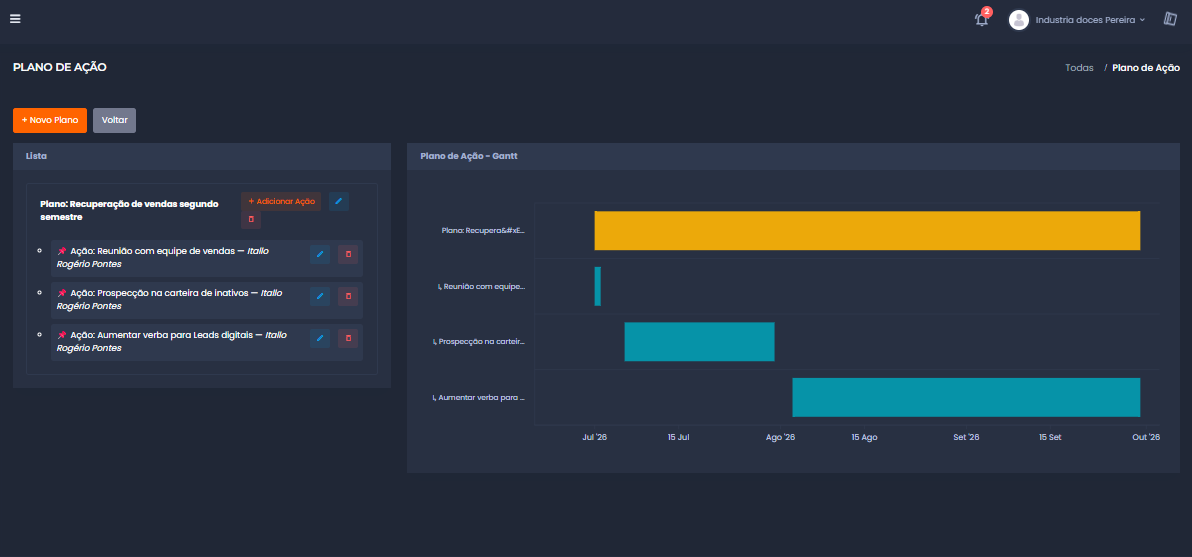The width and height of the screenshot is (1192, 557).
Task: Open the hamburger menu icon
Action: (x=15, y=19)
